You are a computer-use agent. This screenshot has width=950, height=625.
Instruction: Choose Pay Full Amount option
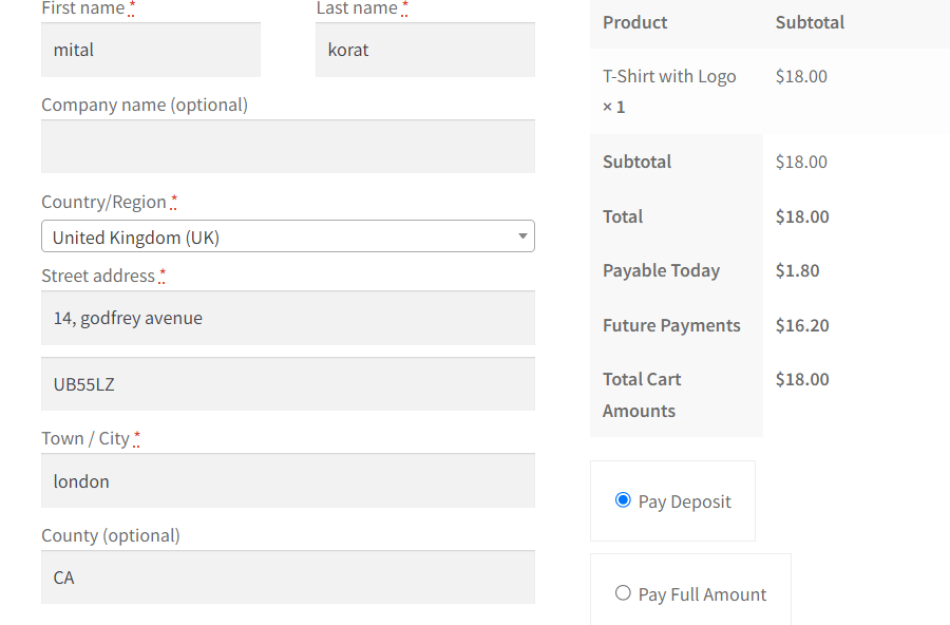click(x=623, y=594)
